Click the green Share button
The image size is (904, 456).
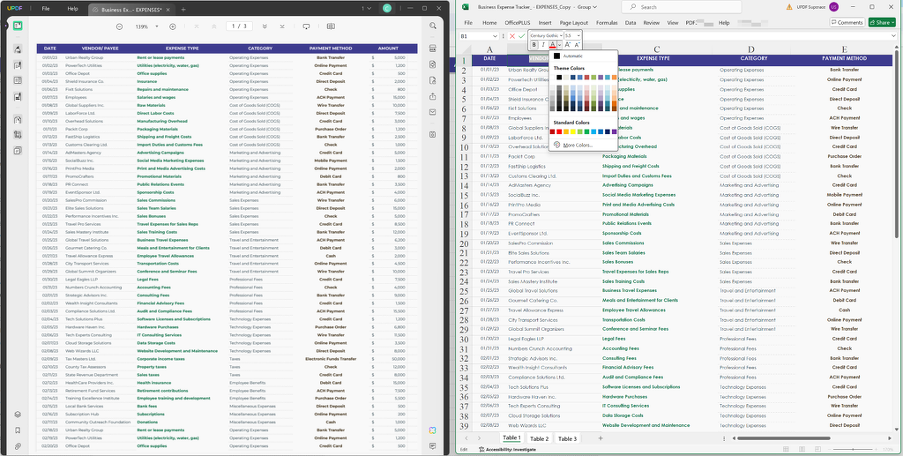point(882,22)
